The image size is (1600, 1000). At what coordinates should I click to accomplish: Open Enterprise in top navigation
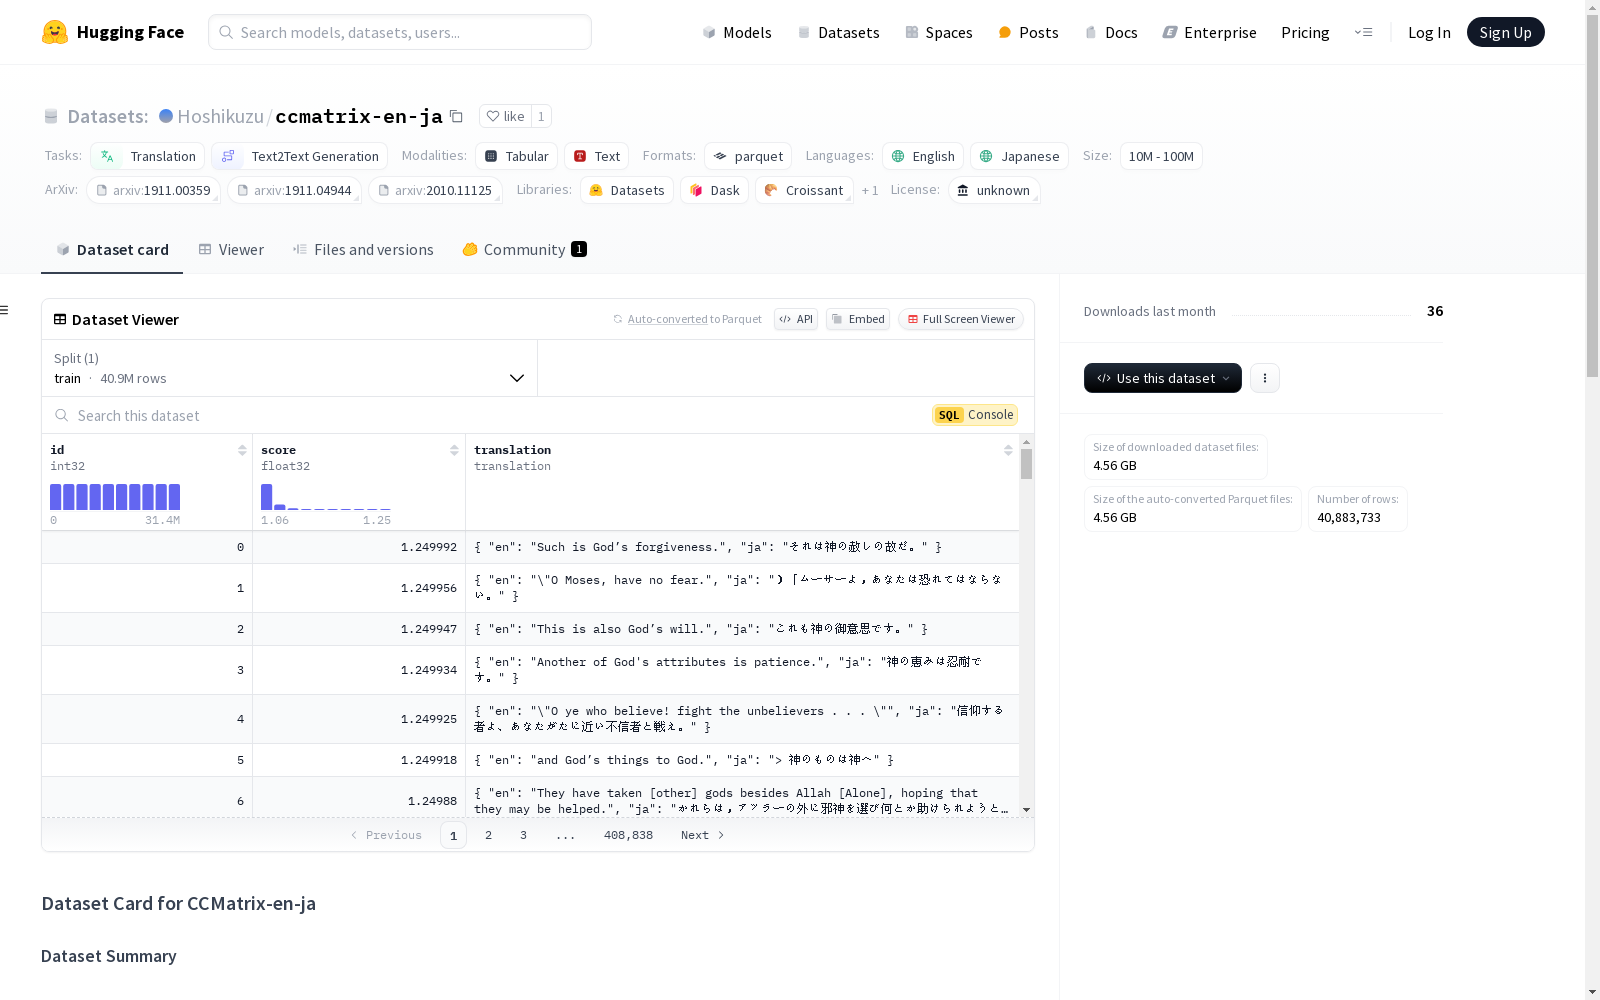click(x=1209, y=32)
